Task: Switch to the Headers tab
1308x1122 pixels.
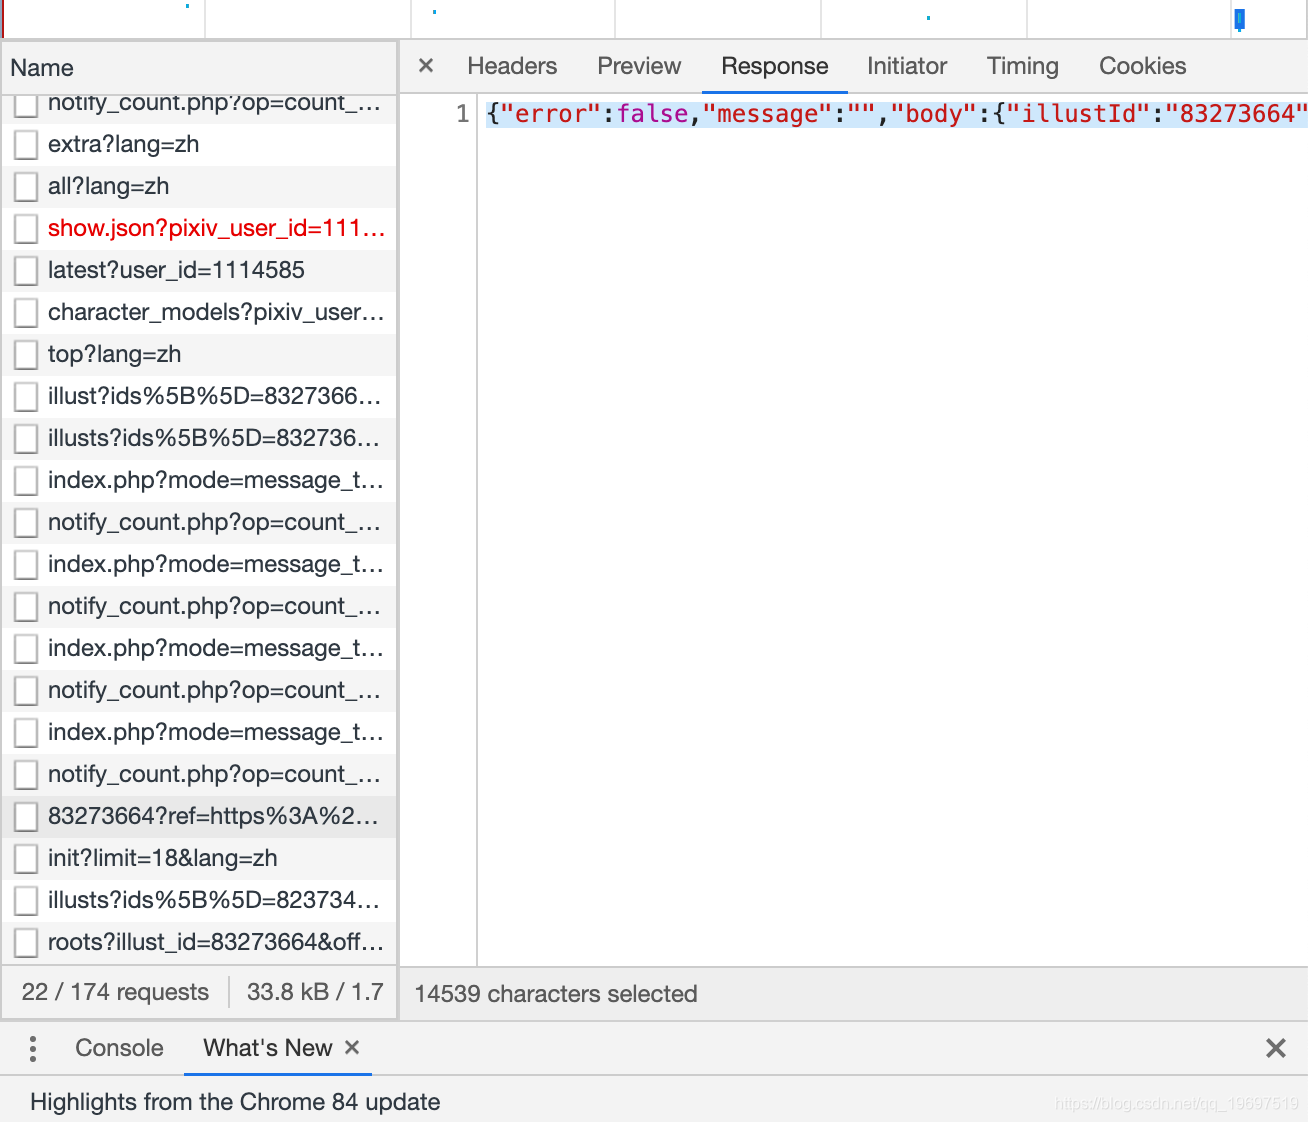Action: click(x=512, y=66)
